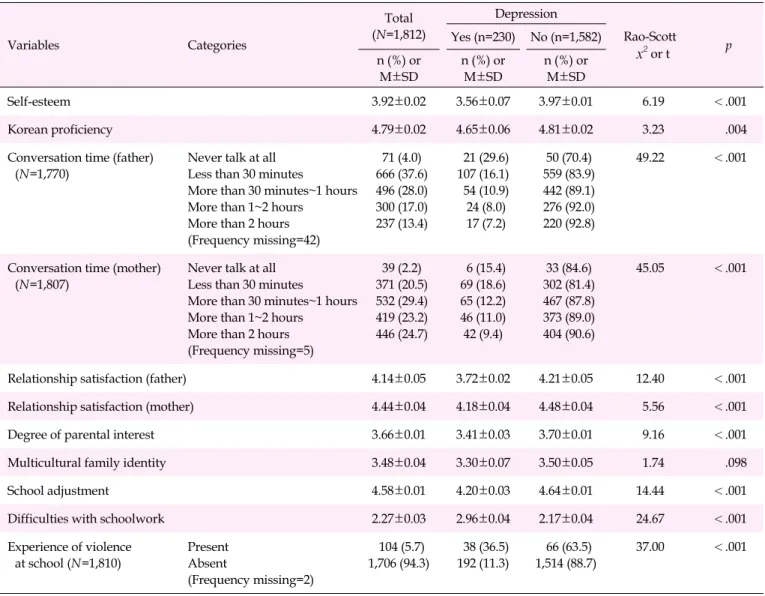Click the chi-square value 49.22
Image resolution: width=765 pixels, height=596 pixels.
click(x=650, y=158)
